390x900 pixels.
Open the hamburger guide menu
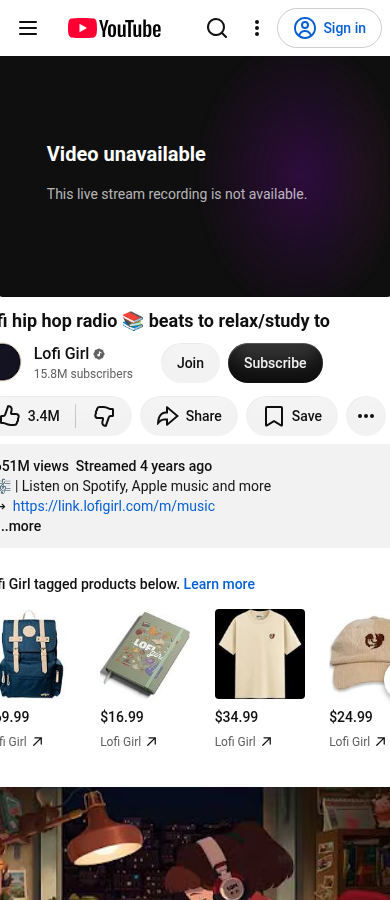28,28
